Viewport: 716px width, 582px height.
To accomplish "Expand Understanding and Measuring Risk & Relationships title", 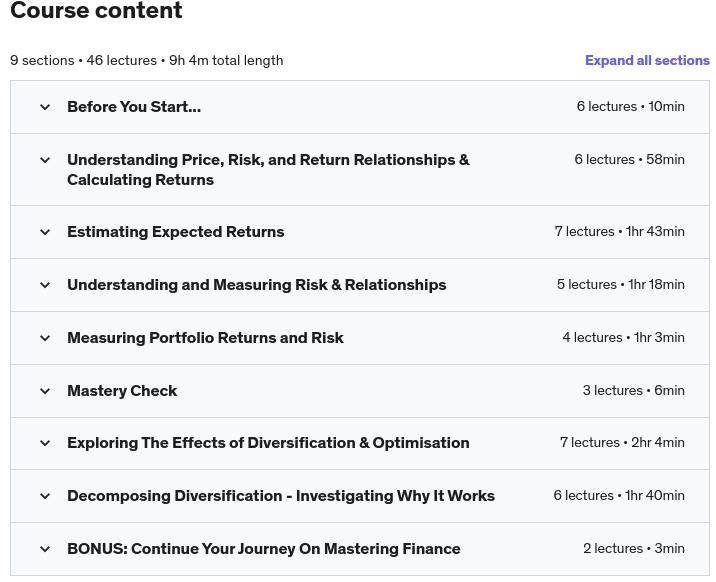I will pos(257,285).
